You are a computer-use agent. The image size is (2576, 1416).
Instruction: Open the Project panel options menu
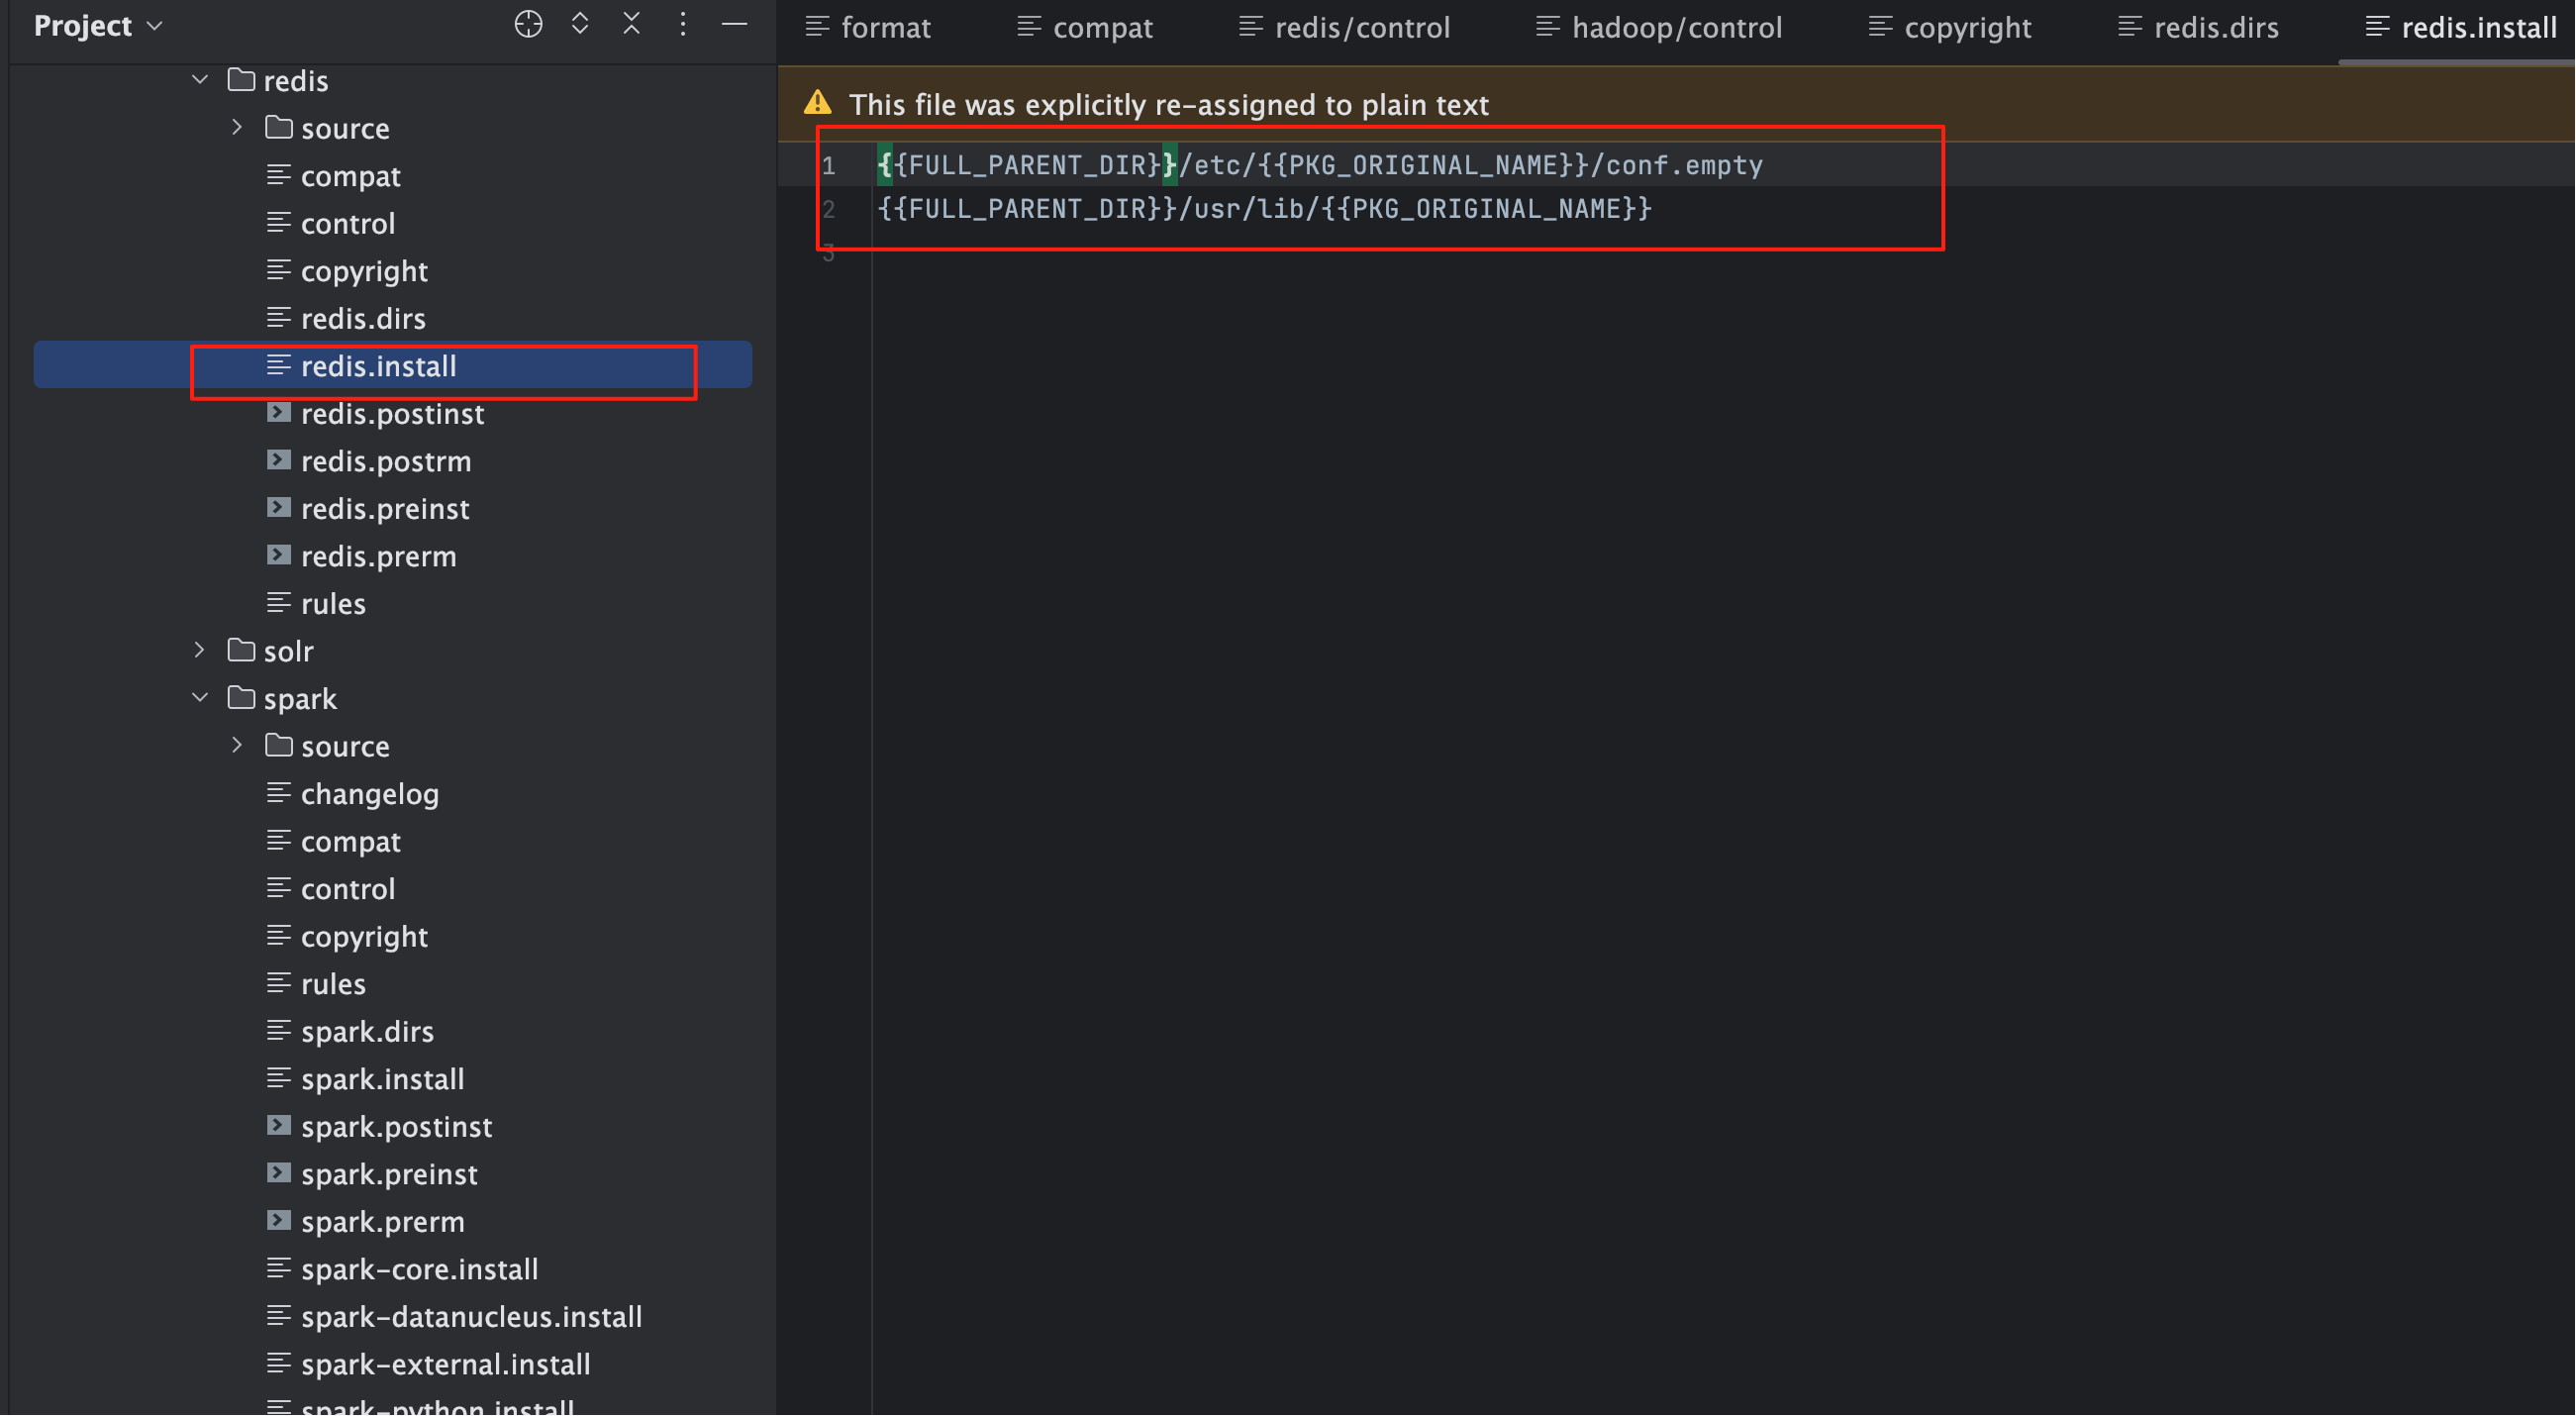click(x=683, y=24)
